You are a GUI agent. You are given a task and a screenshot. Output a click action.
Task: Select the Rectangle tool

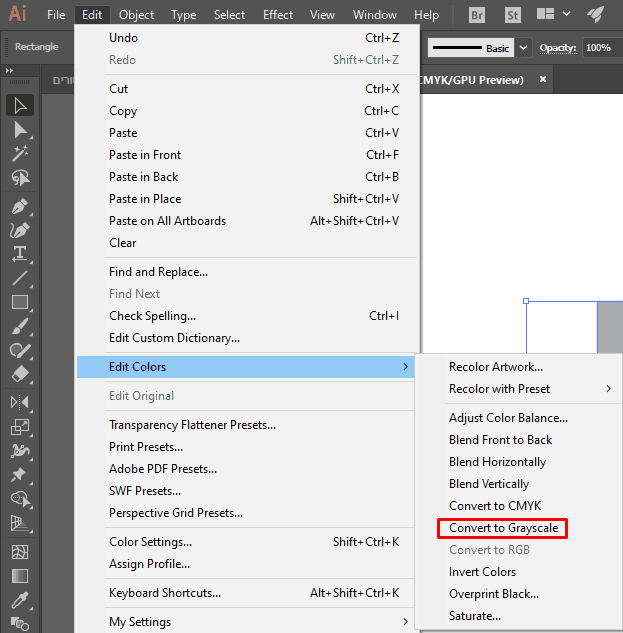20,302
